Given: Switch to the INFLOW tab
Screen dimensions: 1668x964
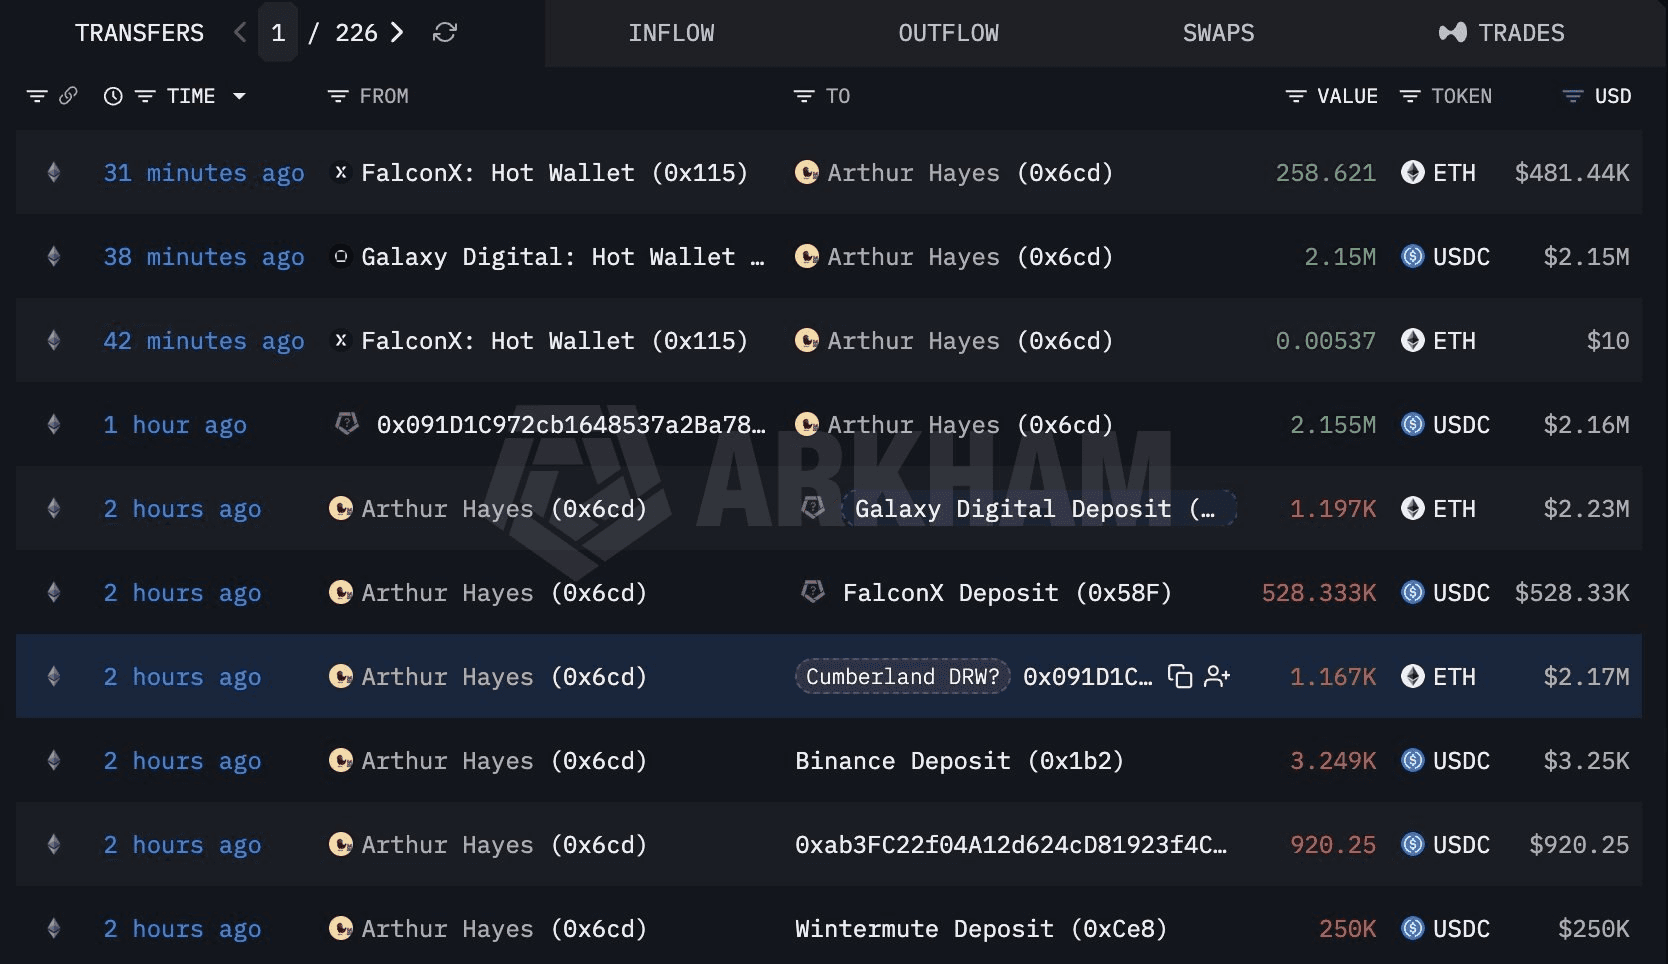Looking at the screenshot, I should click(671, 33).
